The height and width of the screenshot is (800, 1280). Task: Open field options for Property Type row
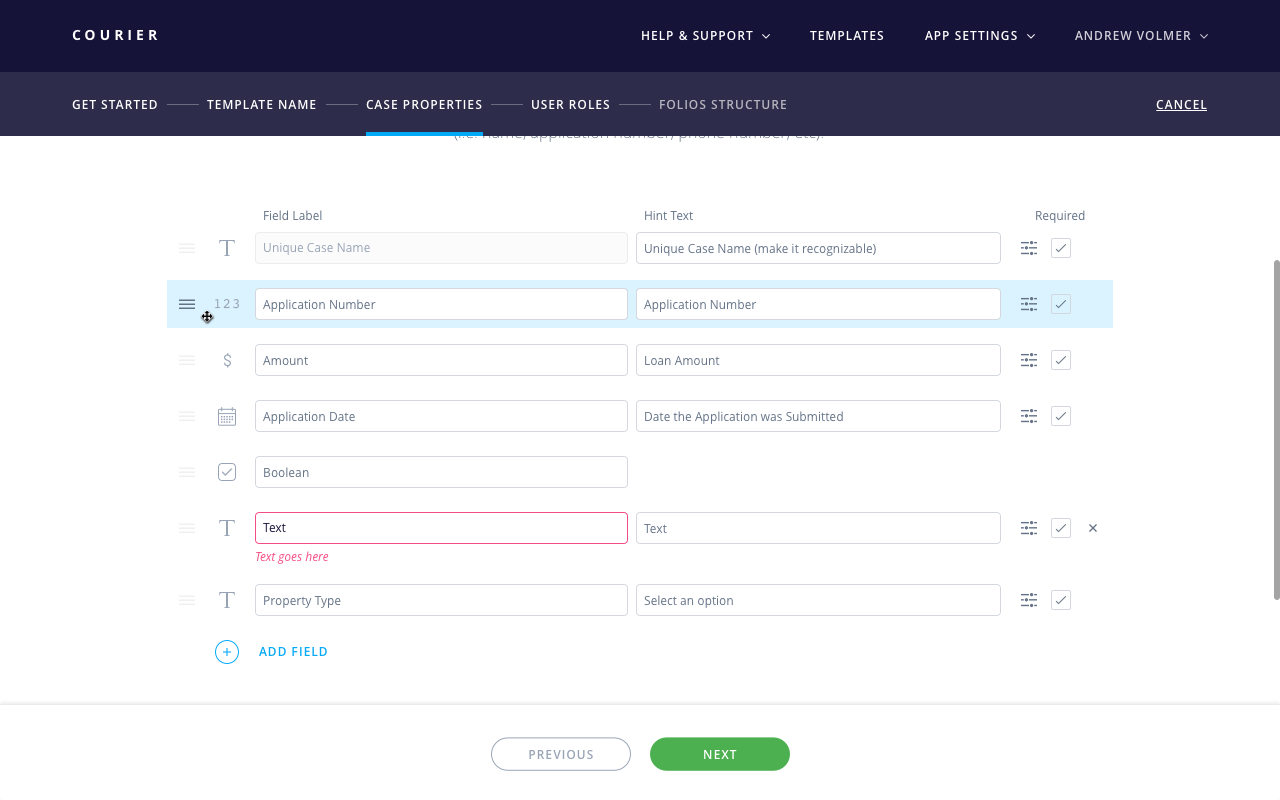coord(1028,600)
